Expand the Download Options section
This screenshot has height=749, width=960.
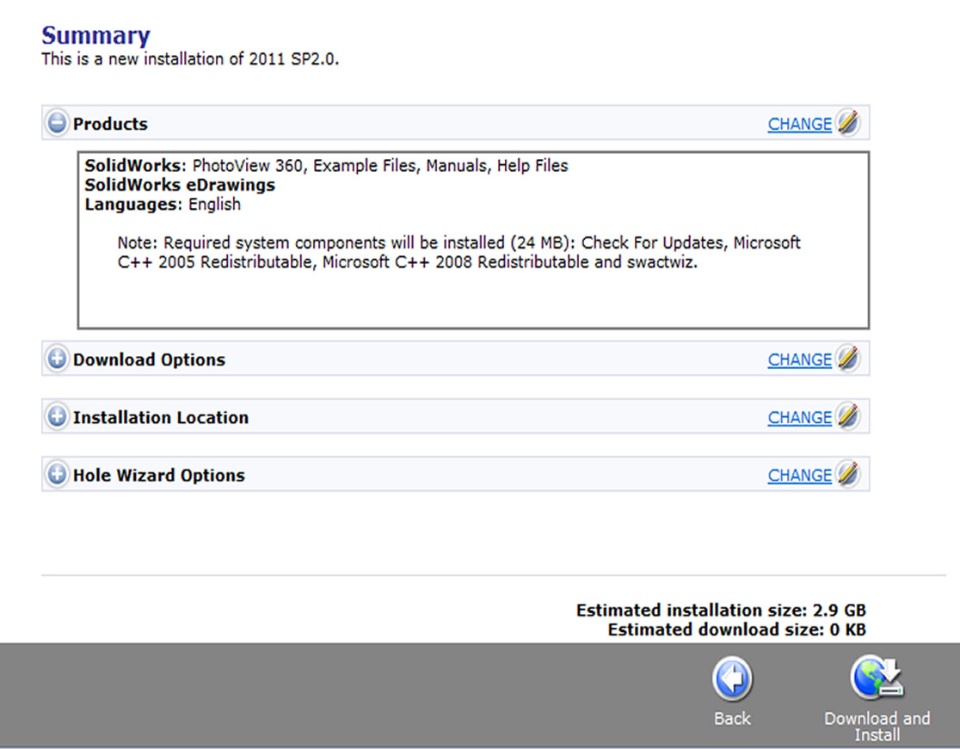[57, 359]
